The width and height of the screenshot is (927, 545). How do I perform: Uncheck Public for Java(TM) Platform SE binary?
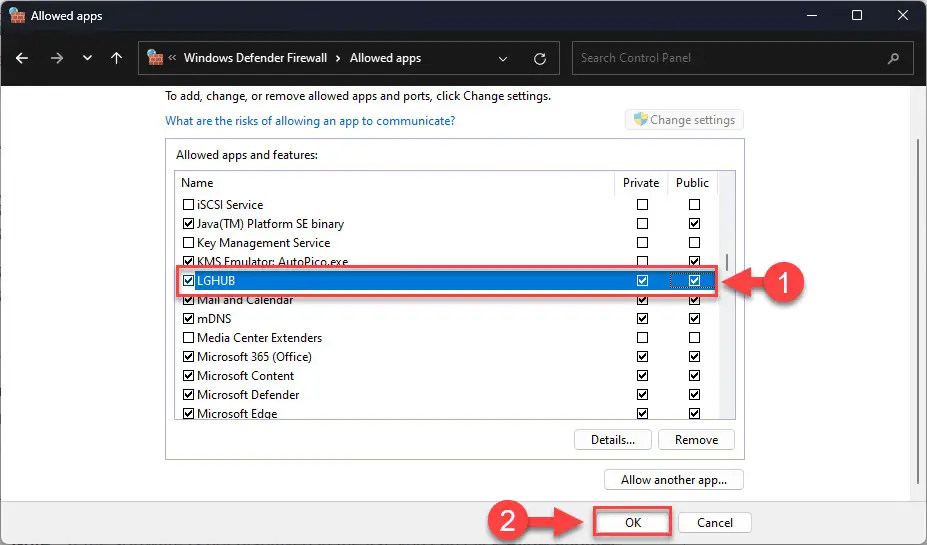click(x=694, y=223)
